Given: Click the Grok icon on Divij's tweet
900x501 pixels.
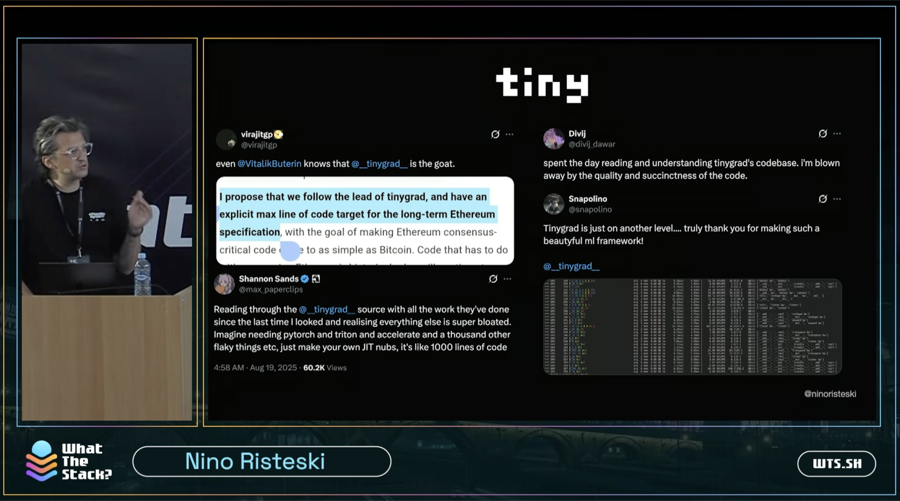Looking at the screenshot, I should tap(823, 134).
